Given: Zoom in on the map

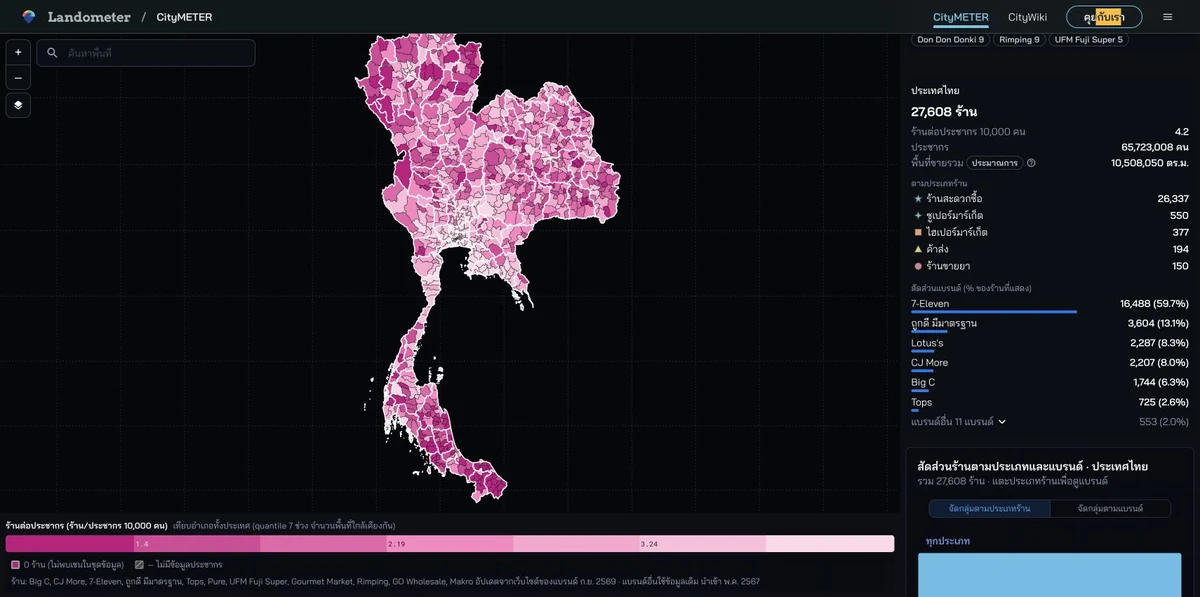Looking at the screenshot, I should (18, 52).
